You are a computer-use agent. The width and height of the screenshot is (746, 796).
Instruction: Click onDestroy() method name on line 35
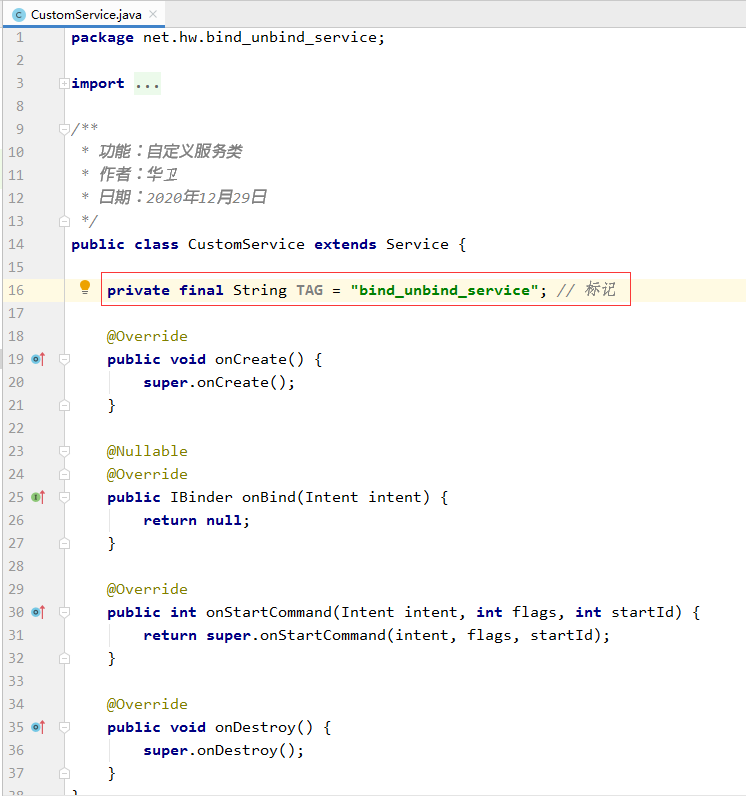point(264,727)
